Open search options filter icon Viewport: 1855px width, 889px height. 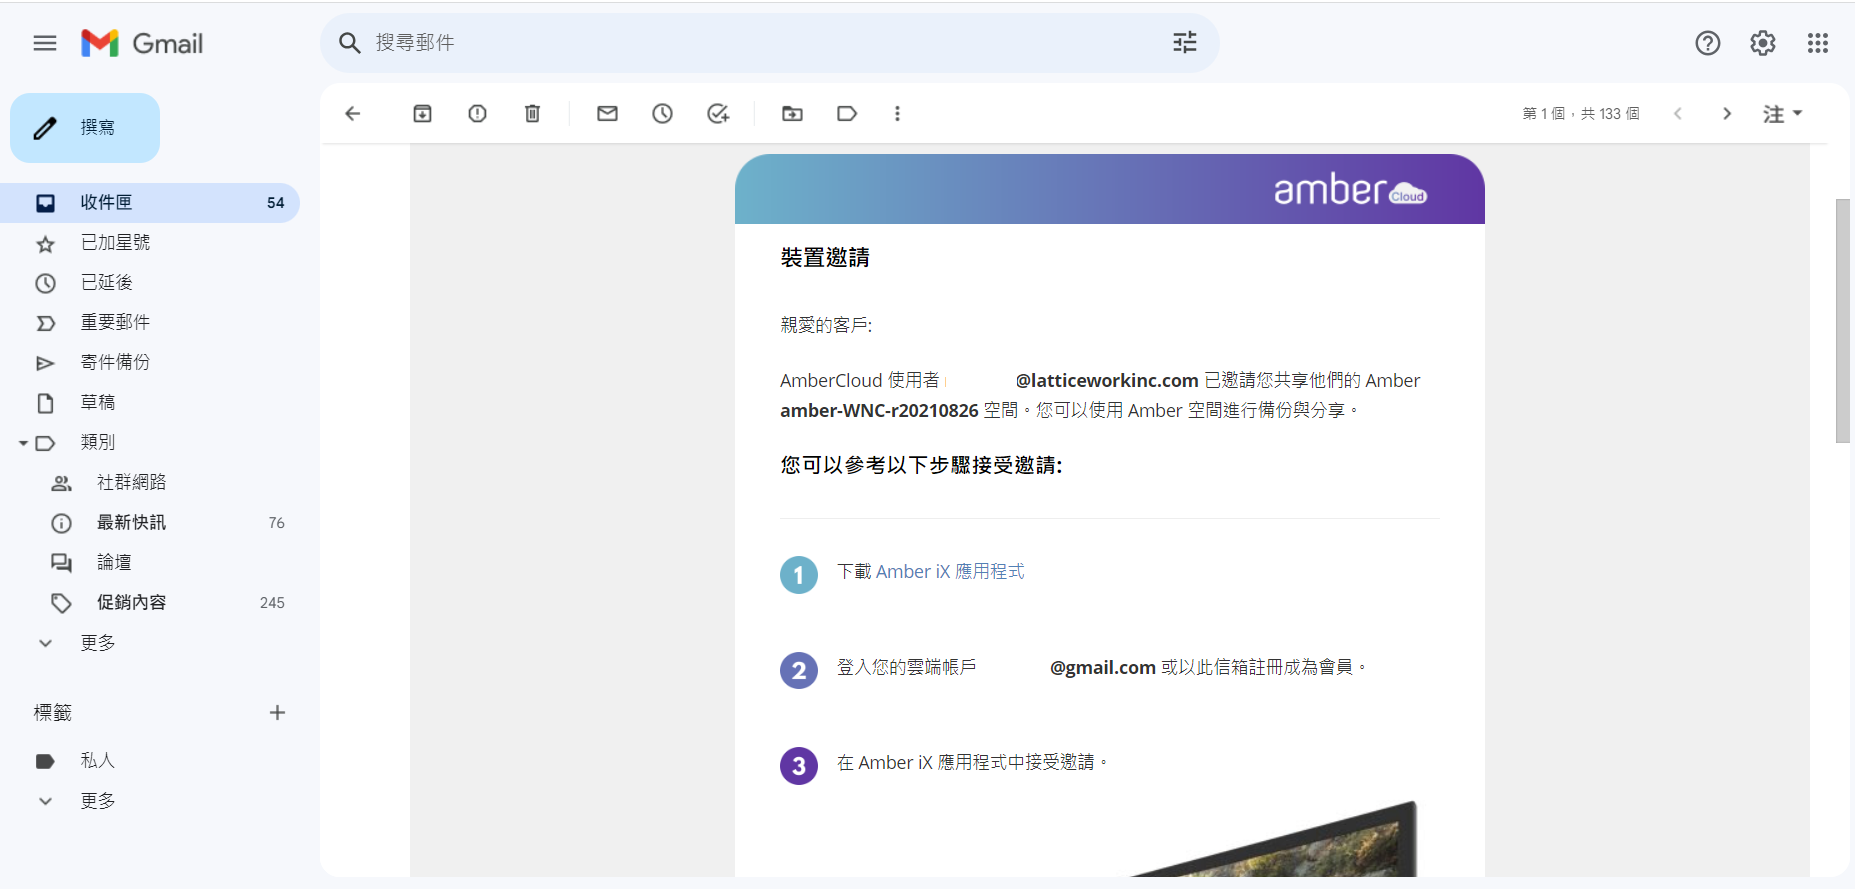(x=1185, y=42)
